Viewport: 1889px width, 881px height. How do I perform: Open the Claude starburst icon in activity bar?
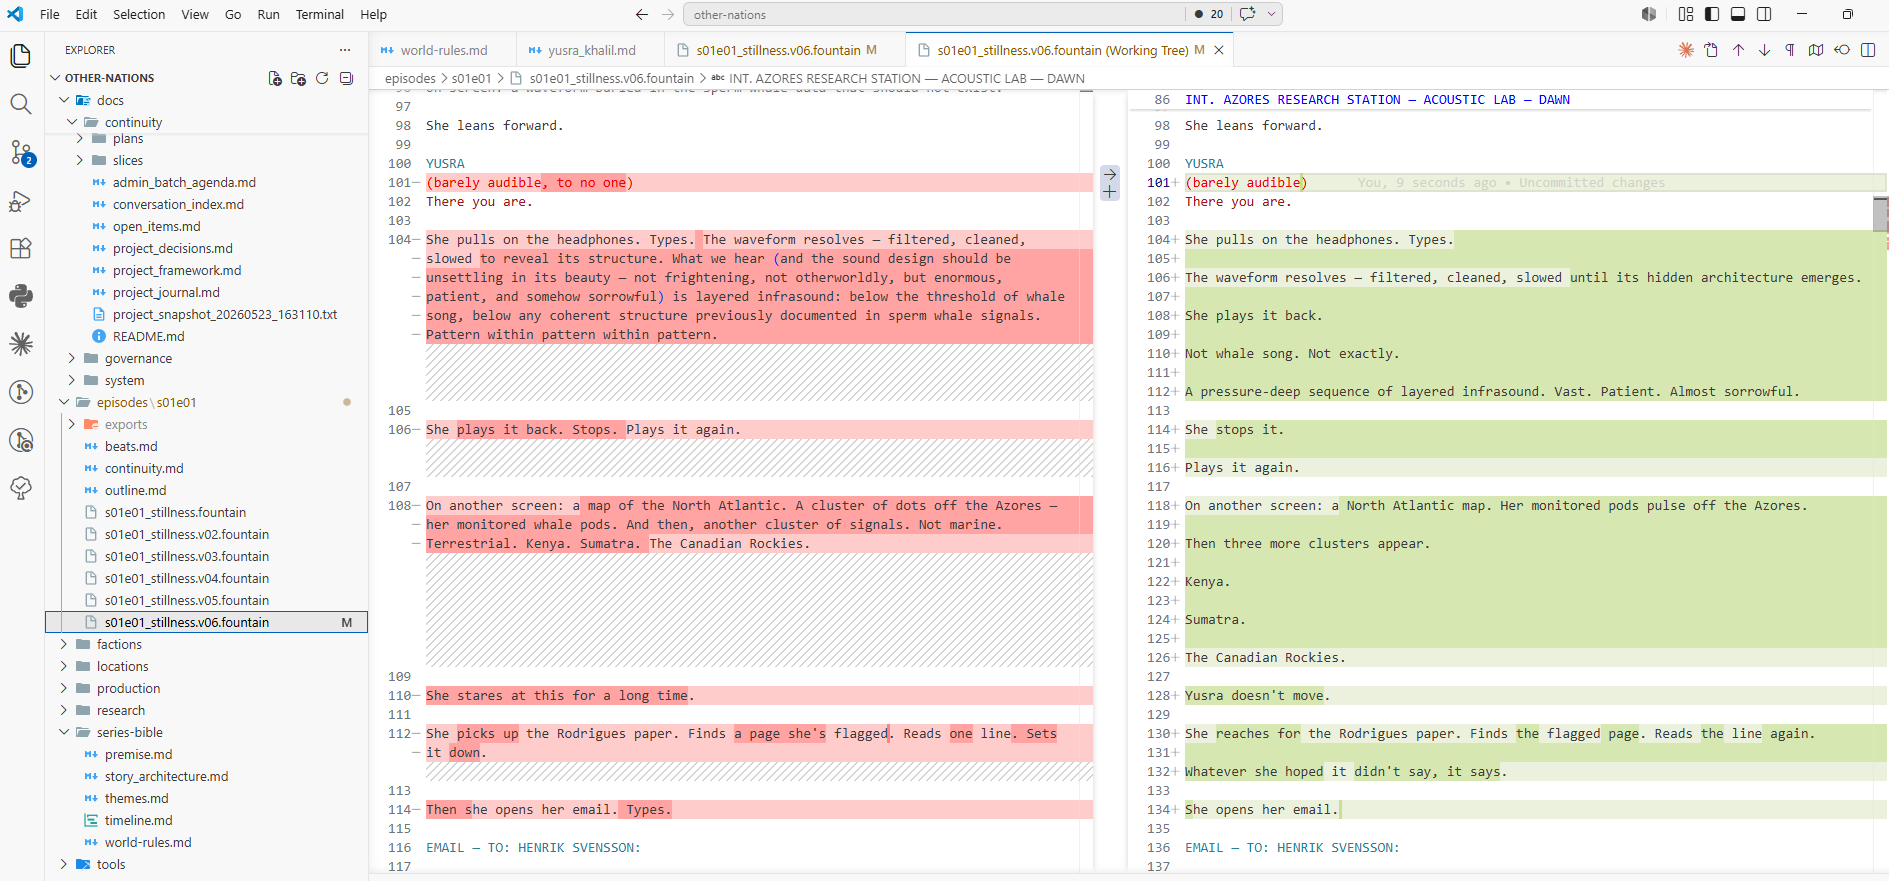[20, 344]
